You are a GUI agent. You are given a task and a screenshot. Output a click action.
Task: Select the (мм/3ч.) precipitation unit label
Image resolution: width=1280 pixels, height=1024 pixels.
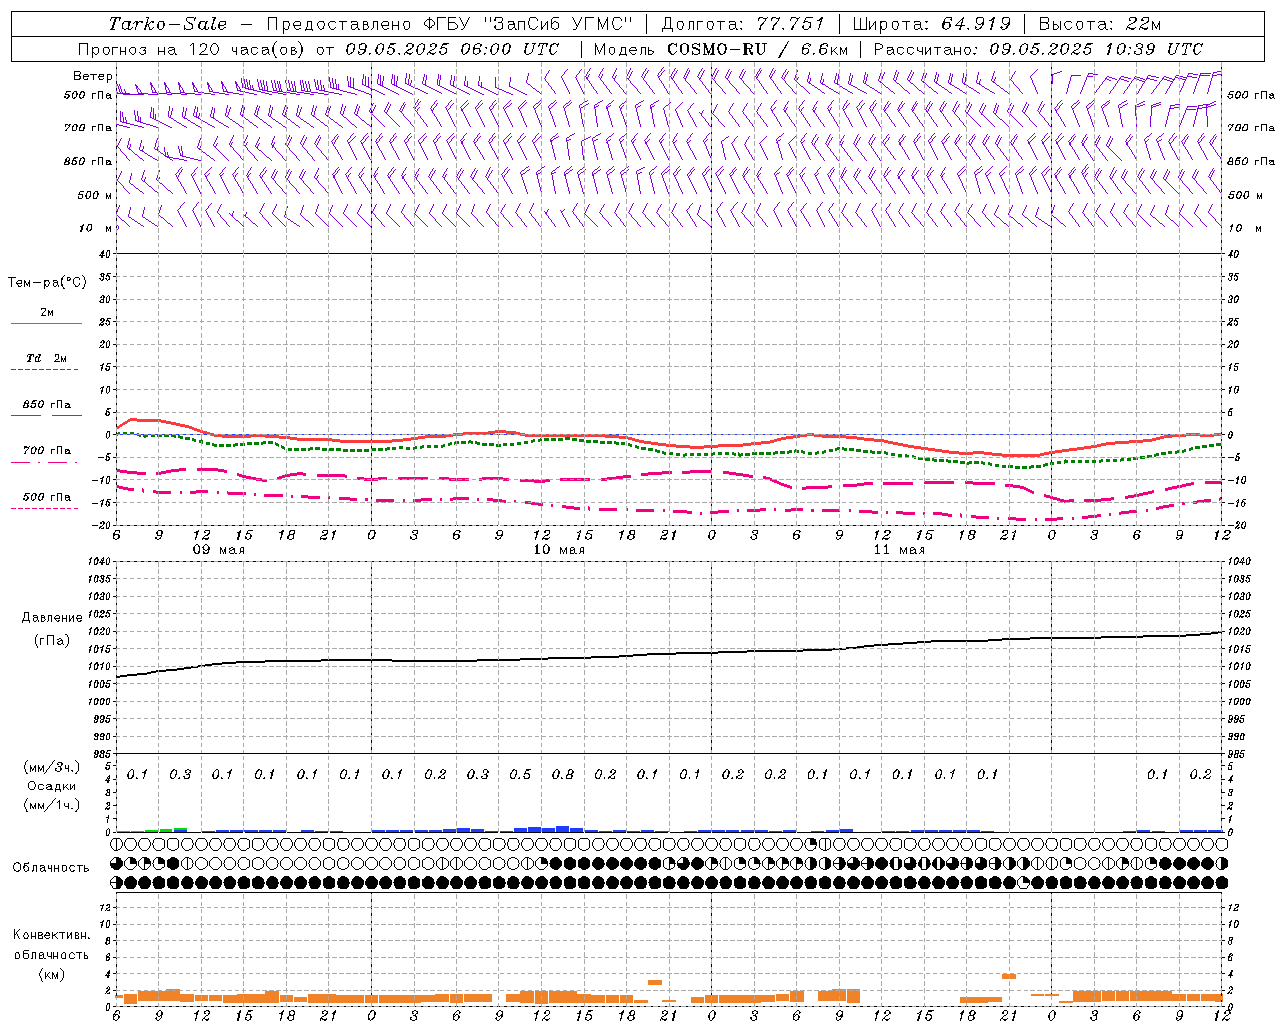[x=51, y=767]
